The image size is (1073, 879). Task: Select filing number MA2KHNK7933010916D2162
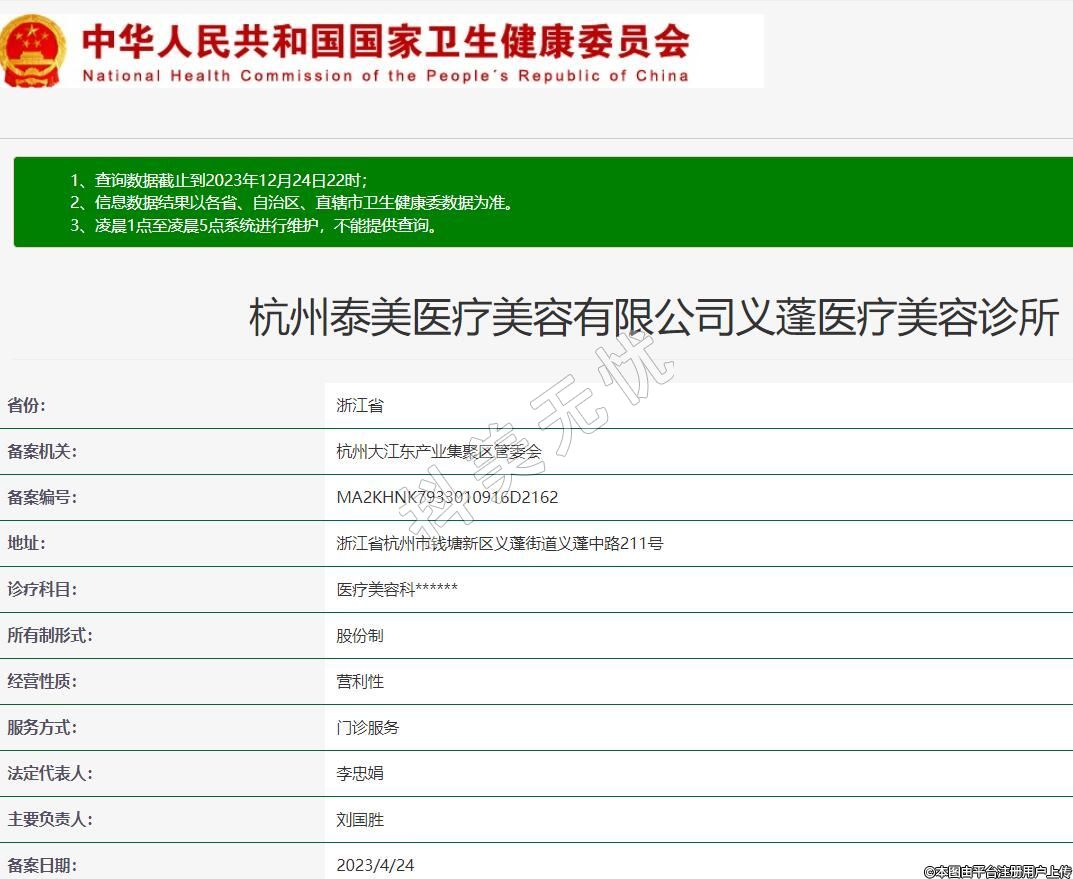coord(447,498)
